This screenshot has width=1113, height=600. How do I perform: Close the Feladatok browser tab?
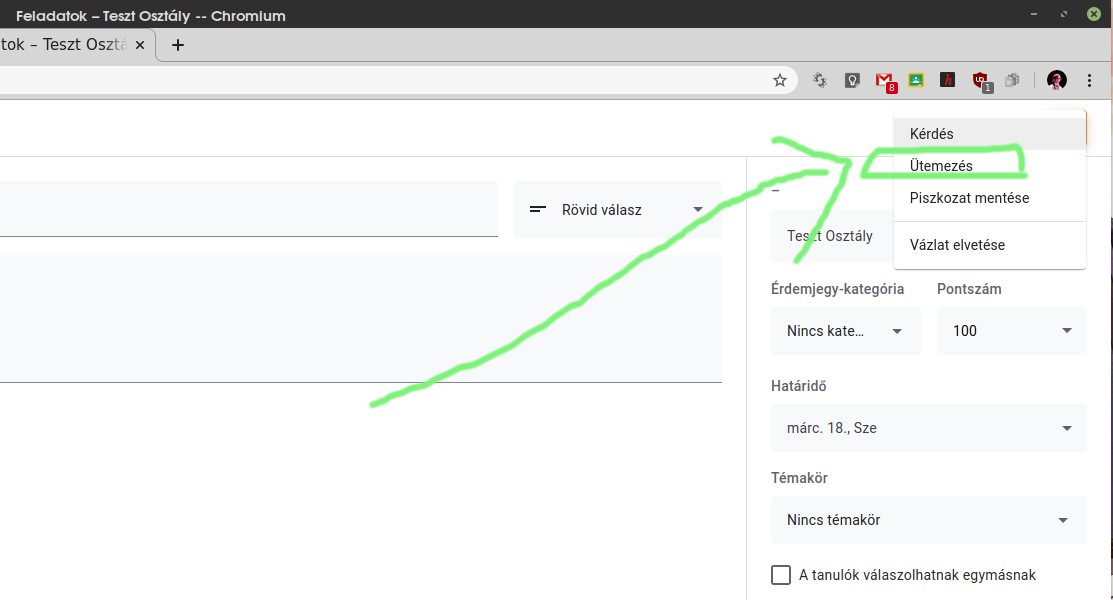pos(141,45)
